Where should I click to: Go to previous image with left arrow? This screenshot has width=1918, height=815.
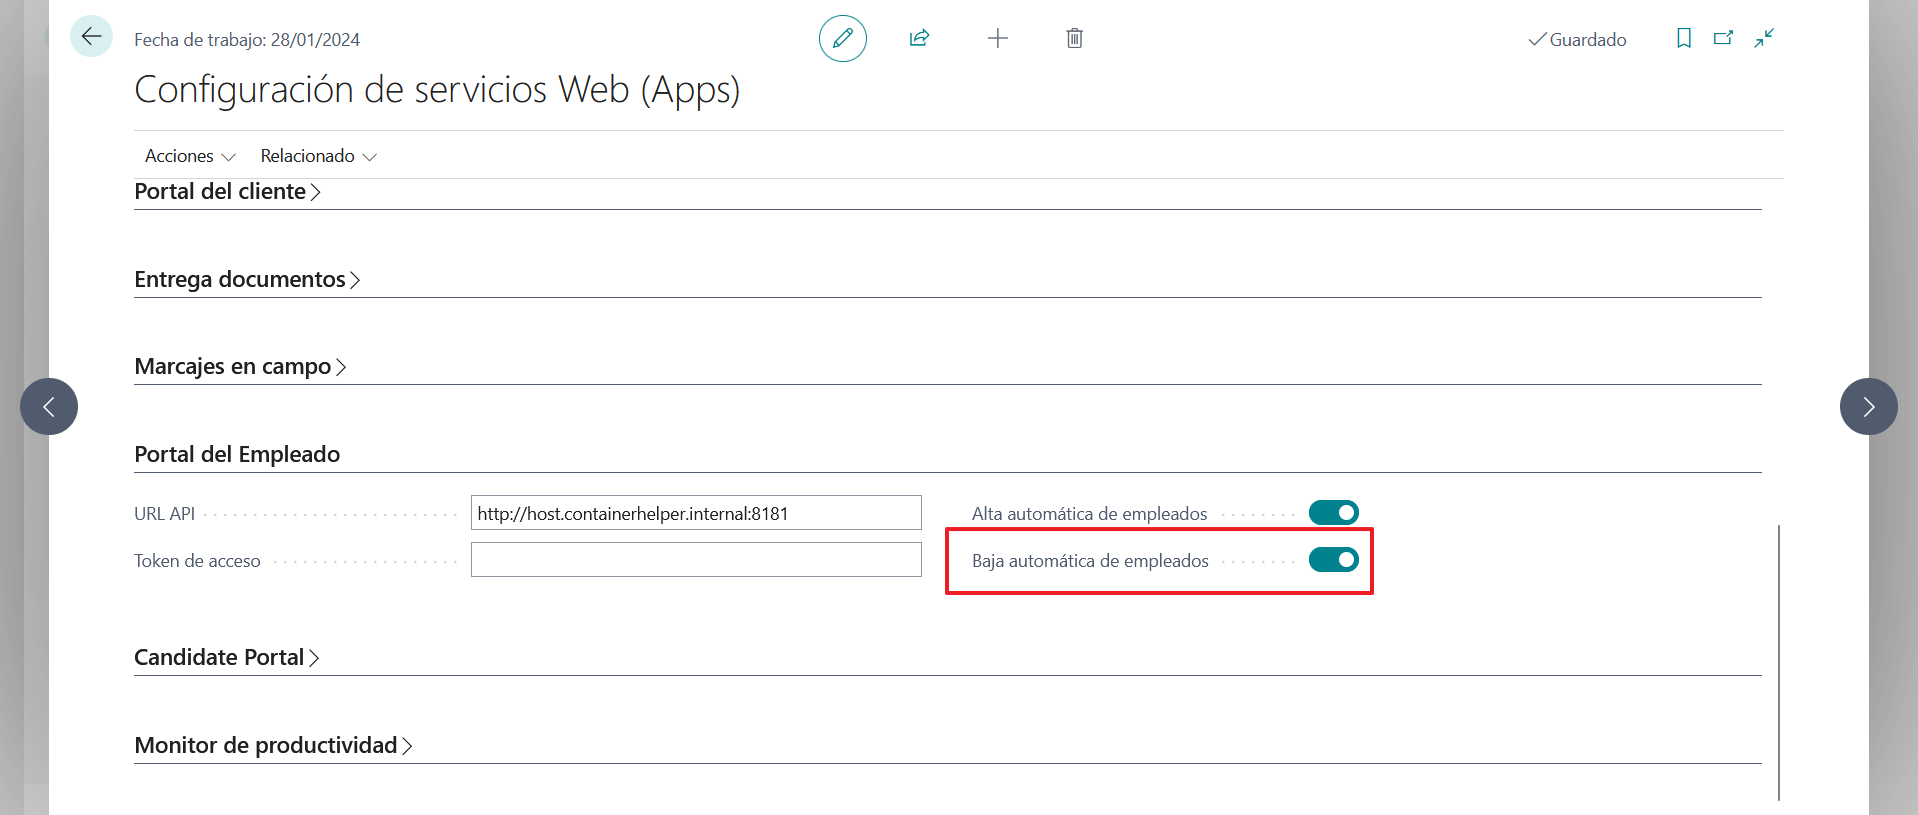click(x=49, y=406)
